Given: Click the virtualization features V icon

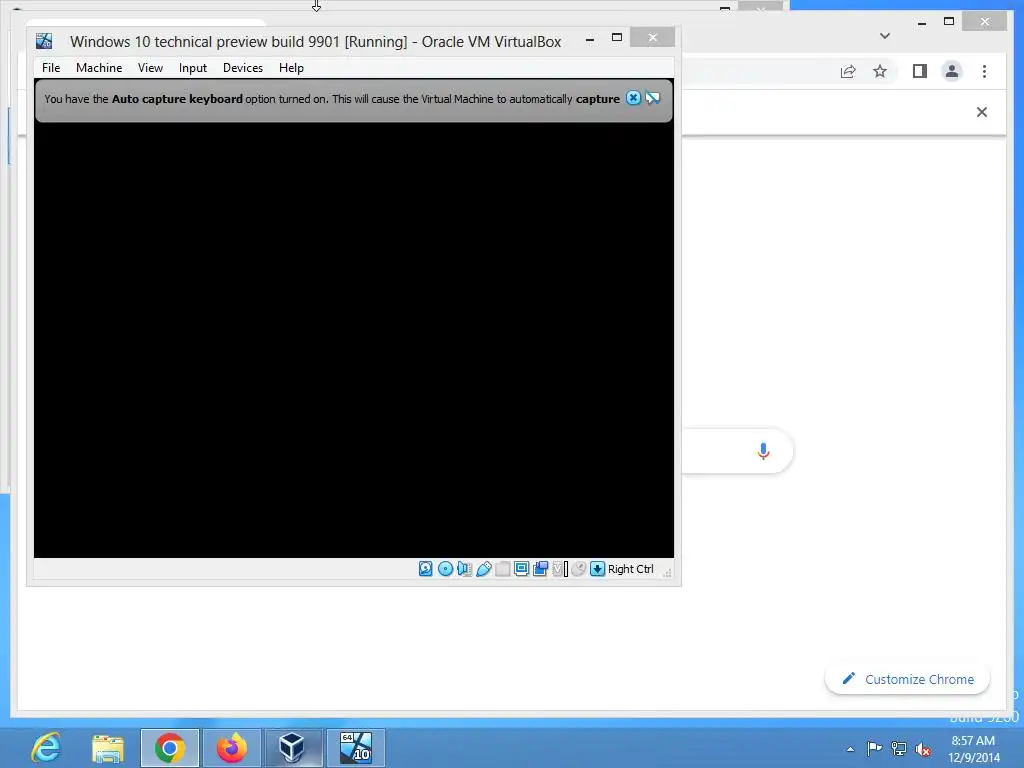Looking at the screenshot, I should [x=558, y=569].
